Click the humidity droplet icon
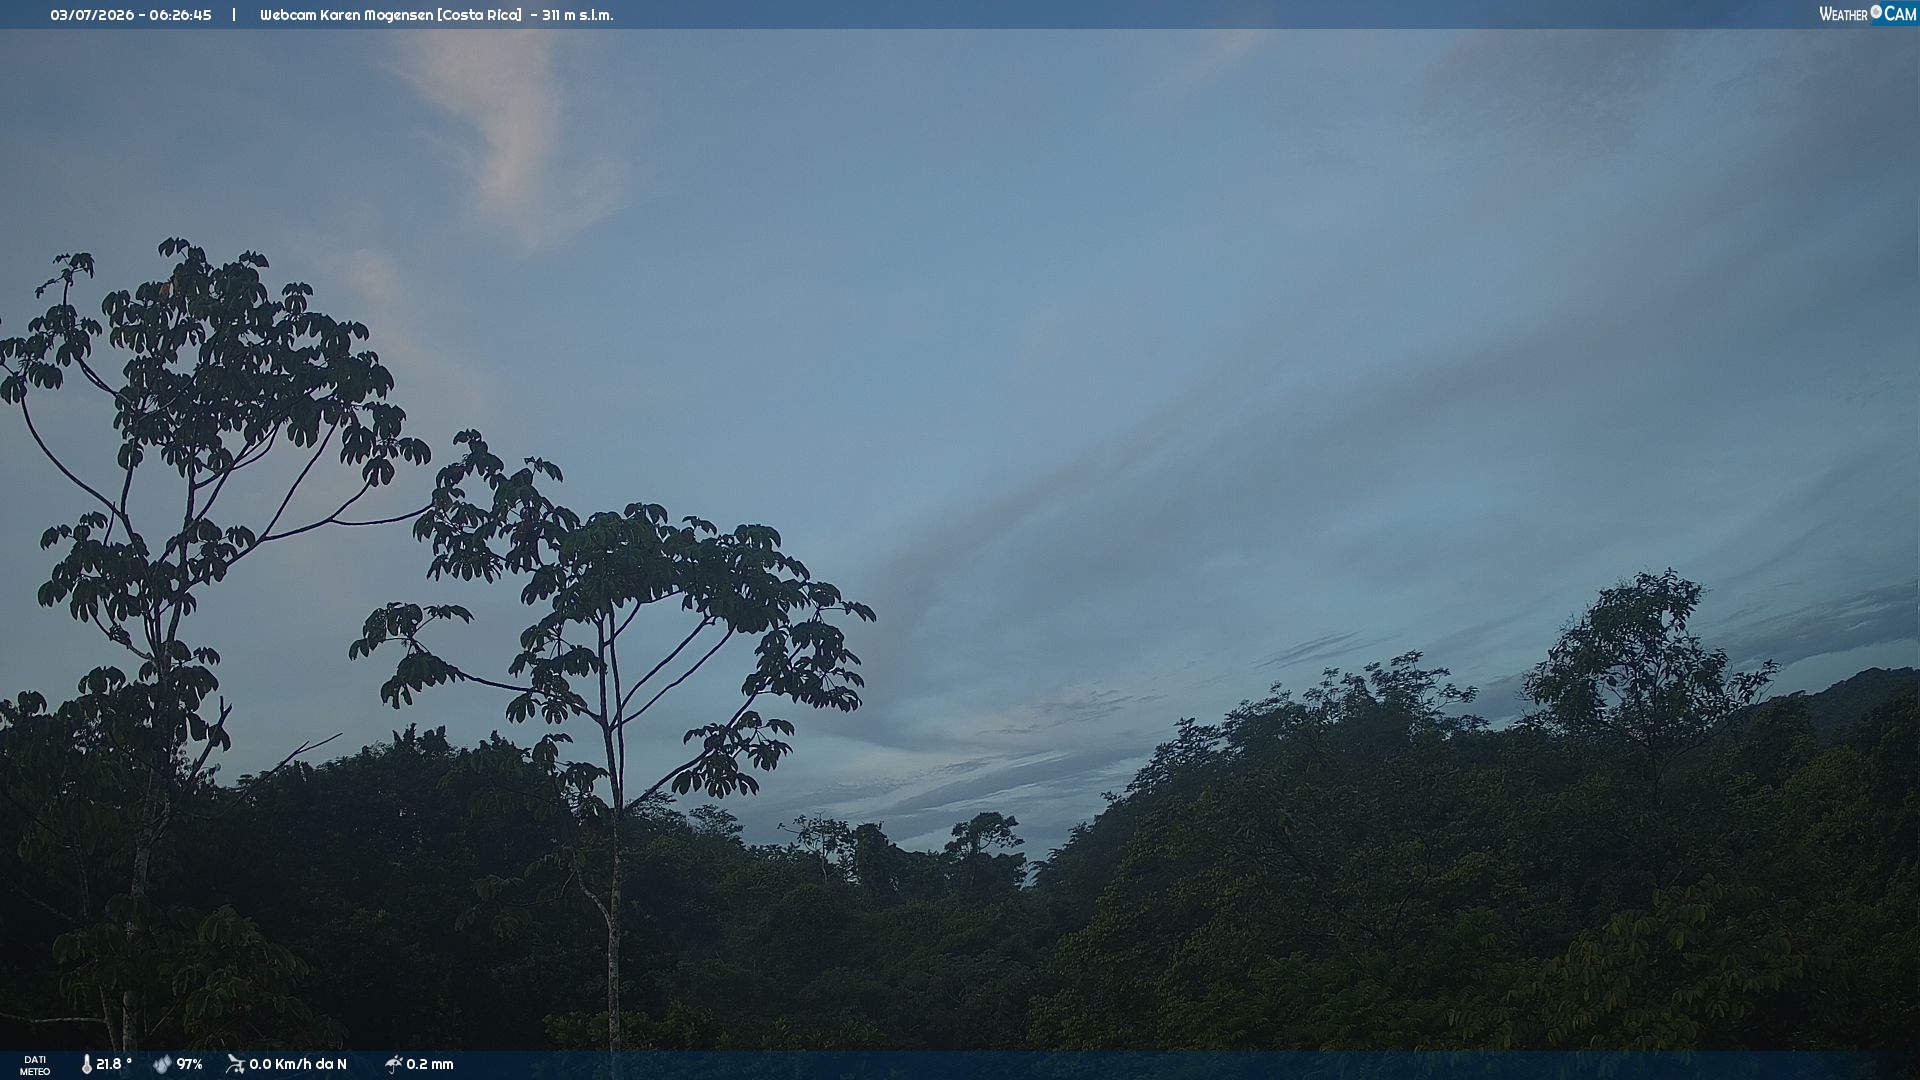Viewport: 1920px width, 1080px height. [x=162, y=1064]
